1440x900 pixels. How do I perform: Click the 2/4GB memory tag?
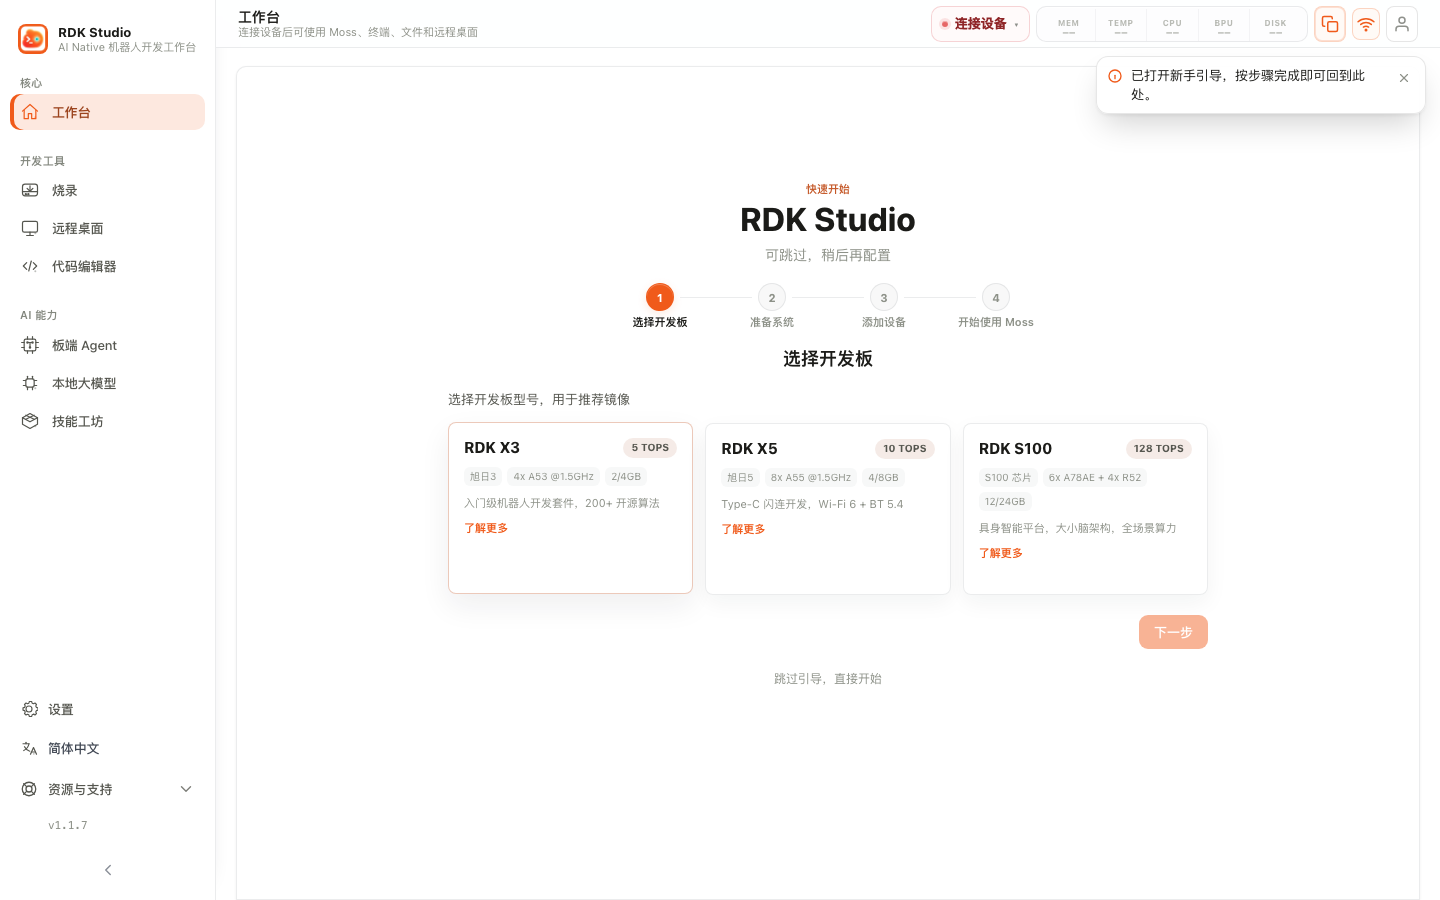click(x=626, y=477)
